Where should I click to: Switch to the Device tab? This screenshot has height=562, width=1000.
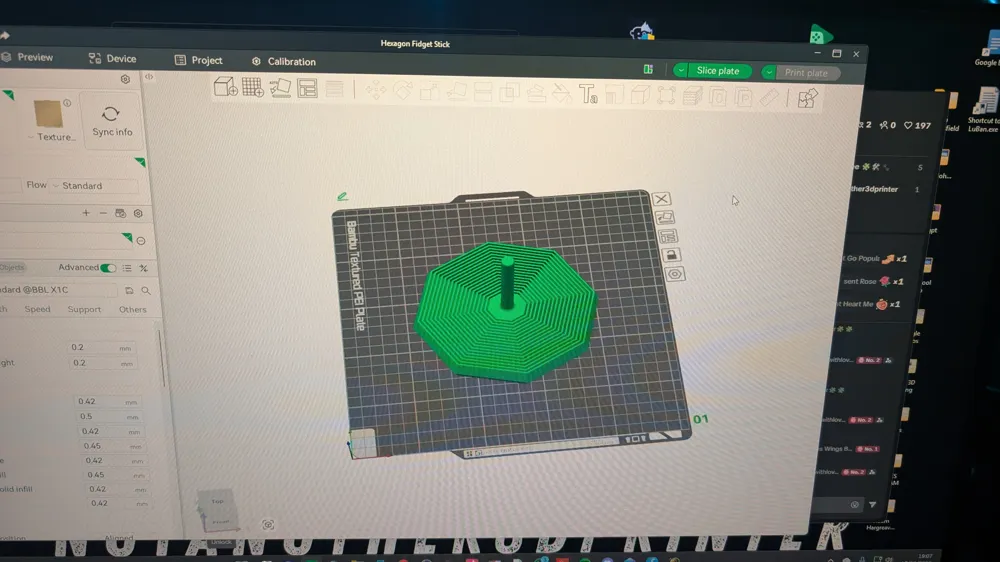coord(112,59)
